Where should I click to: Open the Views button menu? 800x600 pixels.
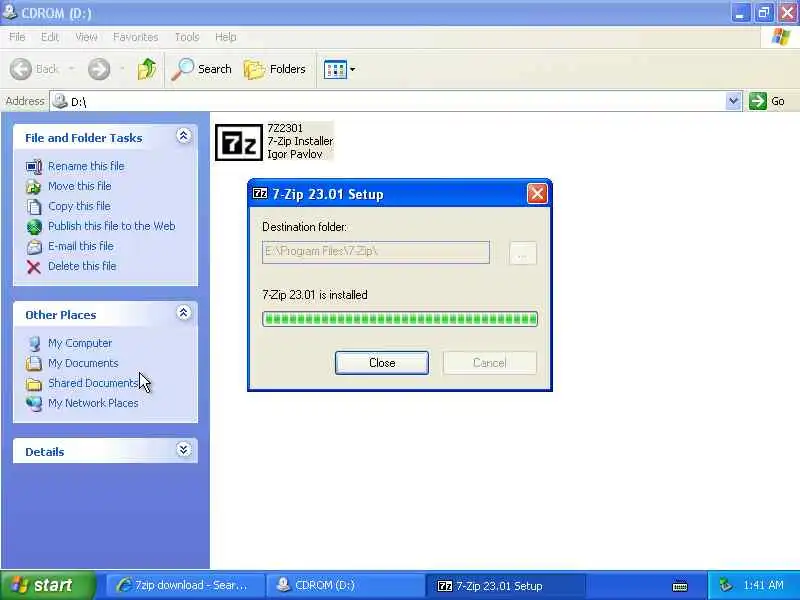click(339, 69)
